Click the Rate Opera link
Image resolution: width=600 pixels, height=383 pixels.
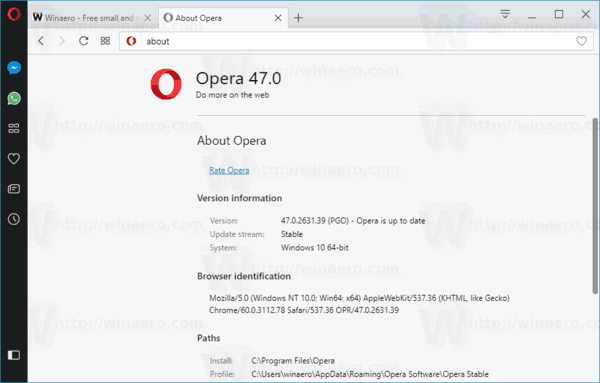(229, 170)
